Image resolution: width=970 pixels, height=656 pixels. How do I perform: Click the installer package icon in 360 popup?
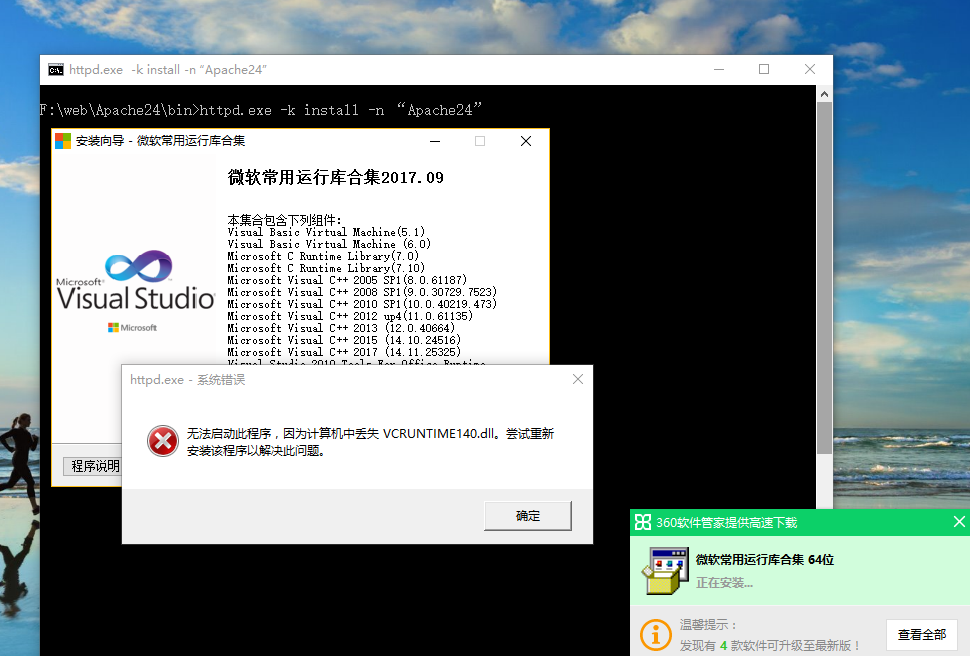click(x=666, y=570)
